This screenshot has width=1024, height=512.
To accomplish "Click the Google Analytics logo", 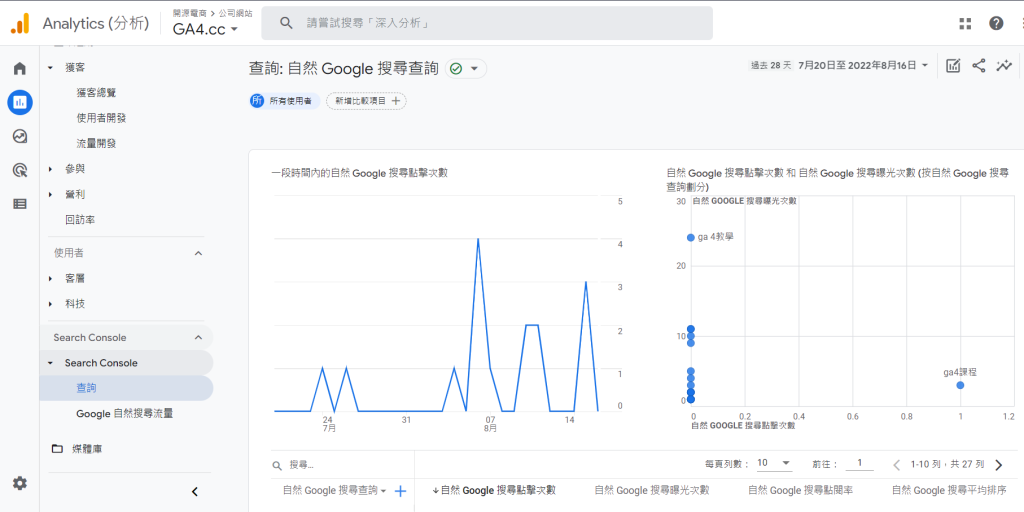I will (20, 24).
